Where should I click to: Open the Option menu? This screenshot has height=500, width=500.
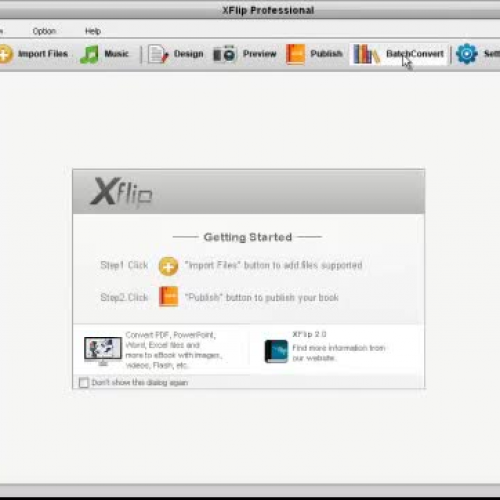pos(44,31)
